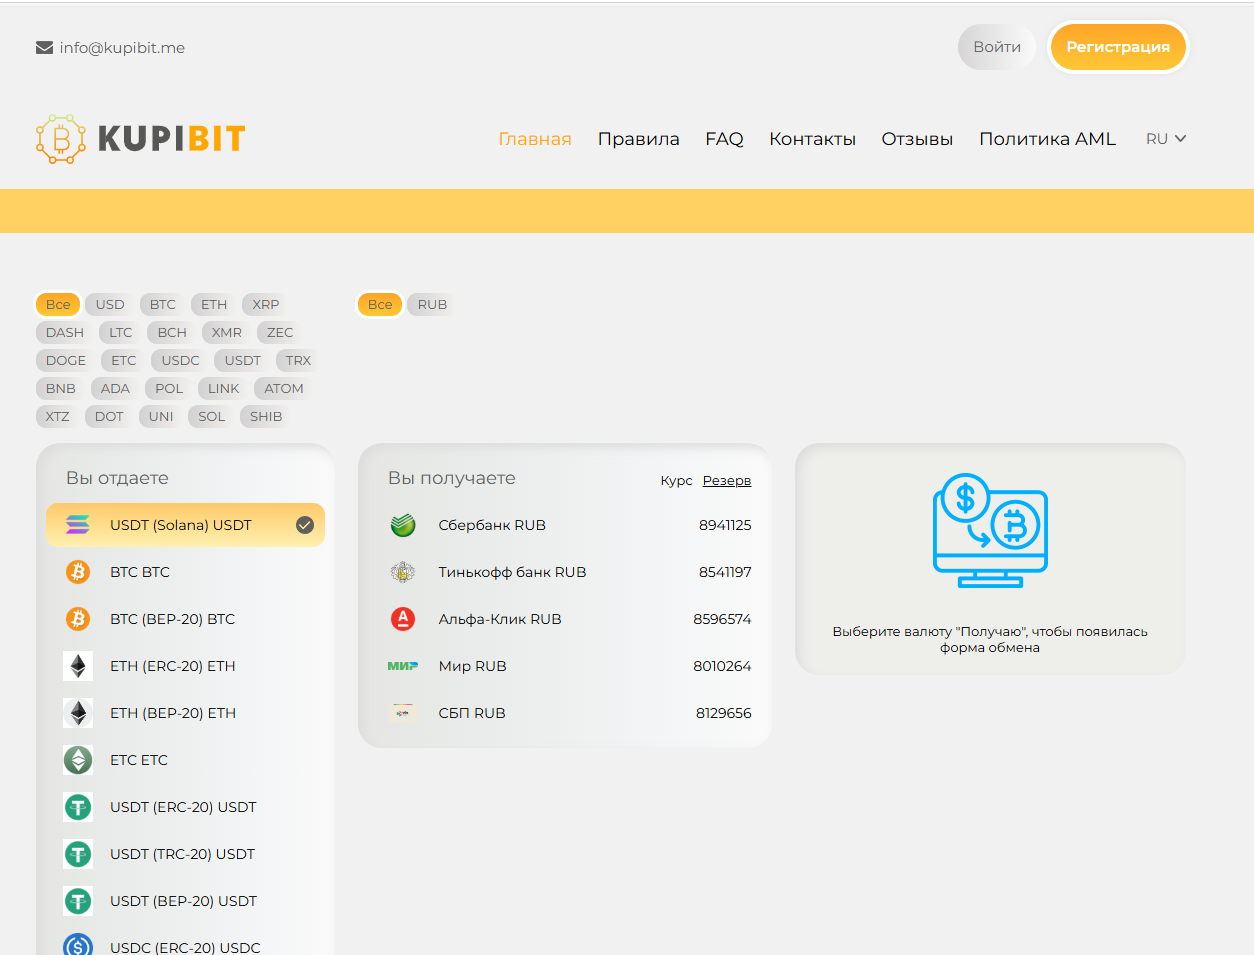Filter give currencies by USDC
1254x955 pixels.
coord(181,361)
